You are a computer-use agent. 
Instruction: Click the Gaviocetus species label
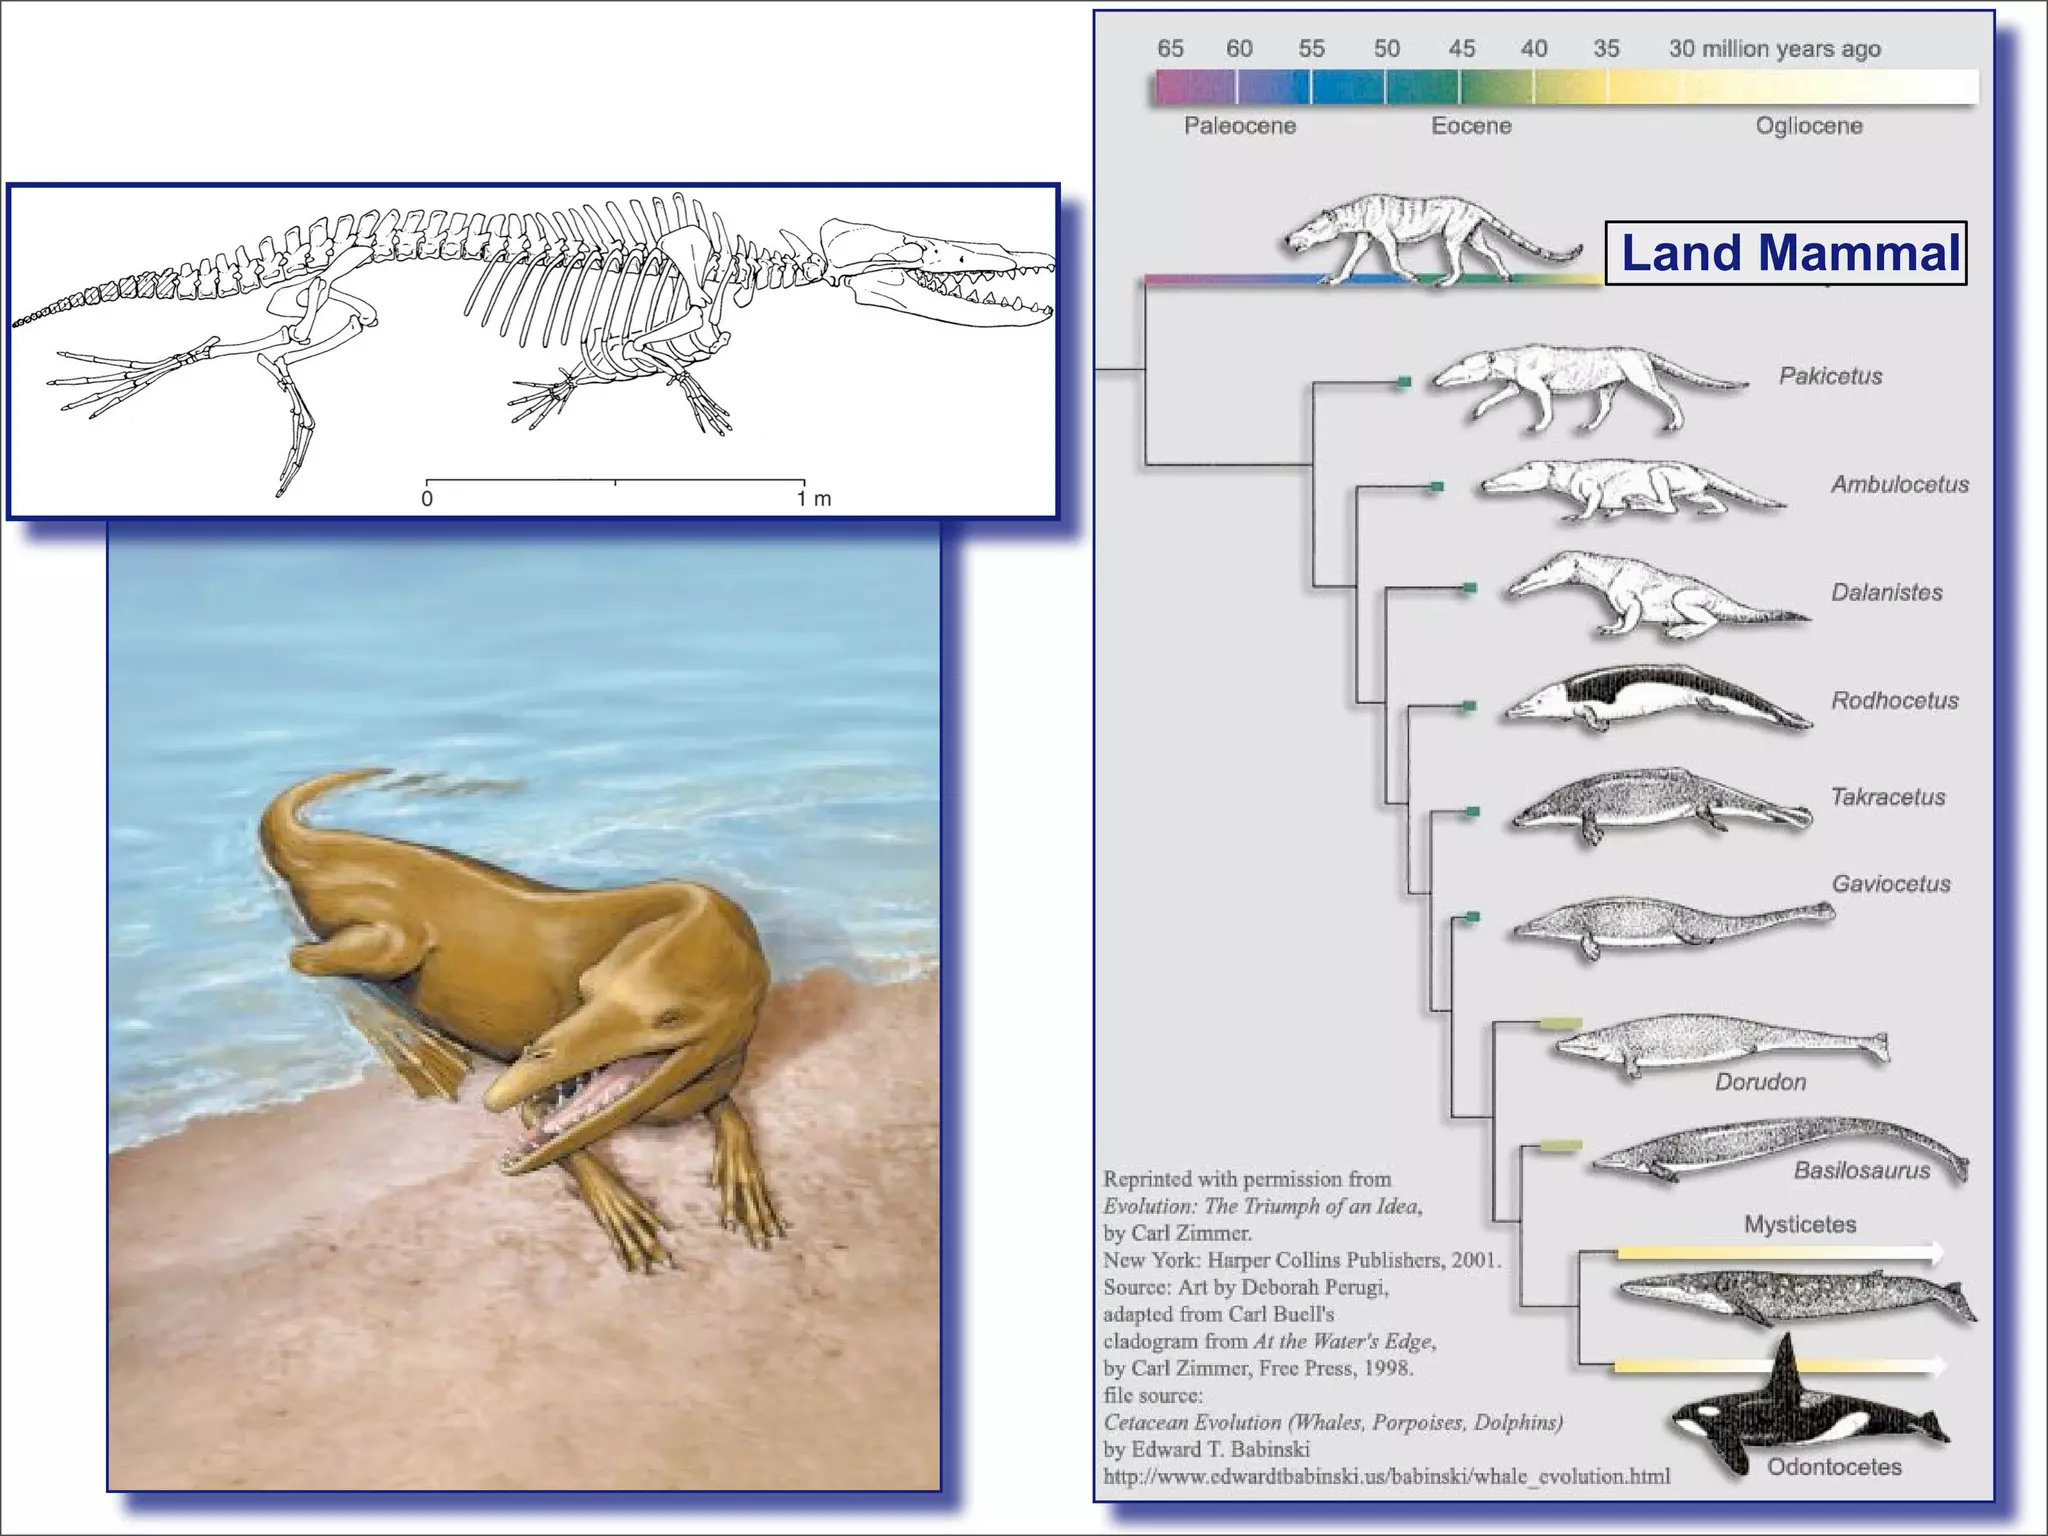pyautogui.click(x=1890, y=884)
